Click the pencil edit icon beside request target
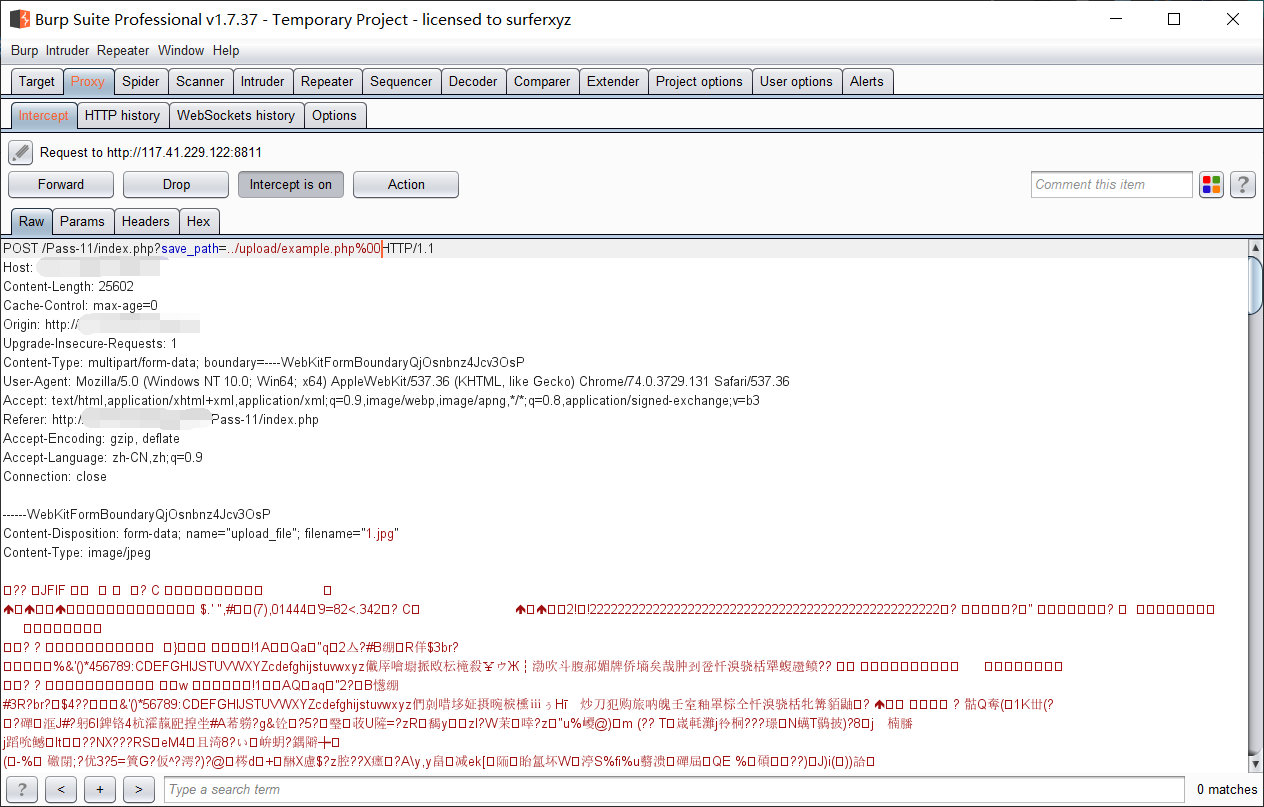Viewport: 1264px width, 807px height. 21,152
